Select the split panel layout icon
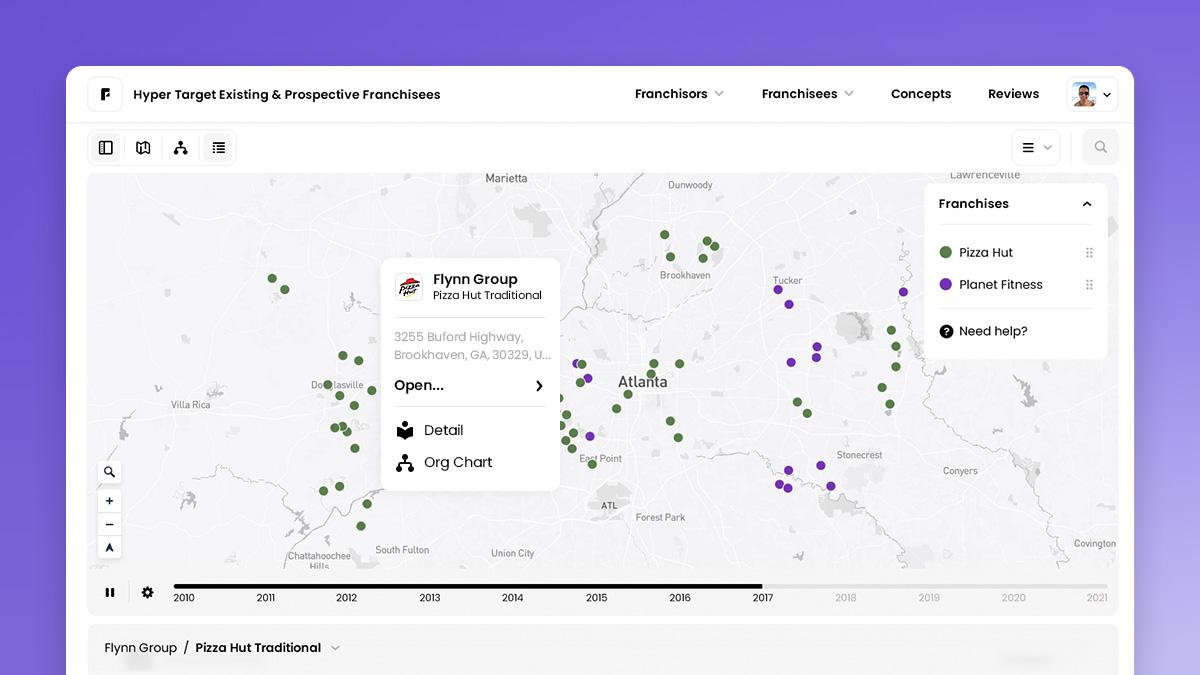 [105, 147]
